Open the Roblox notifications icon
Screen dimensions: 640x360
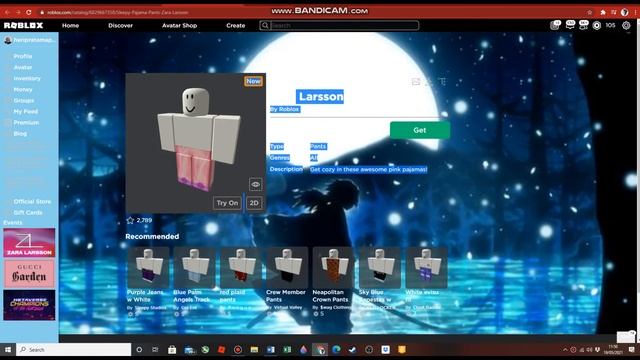pyautogui.click(x=555, y=25)
